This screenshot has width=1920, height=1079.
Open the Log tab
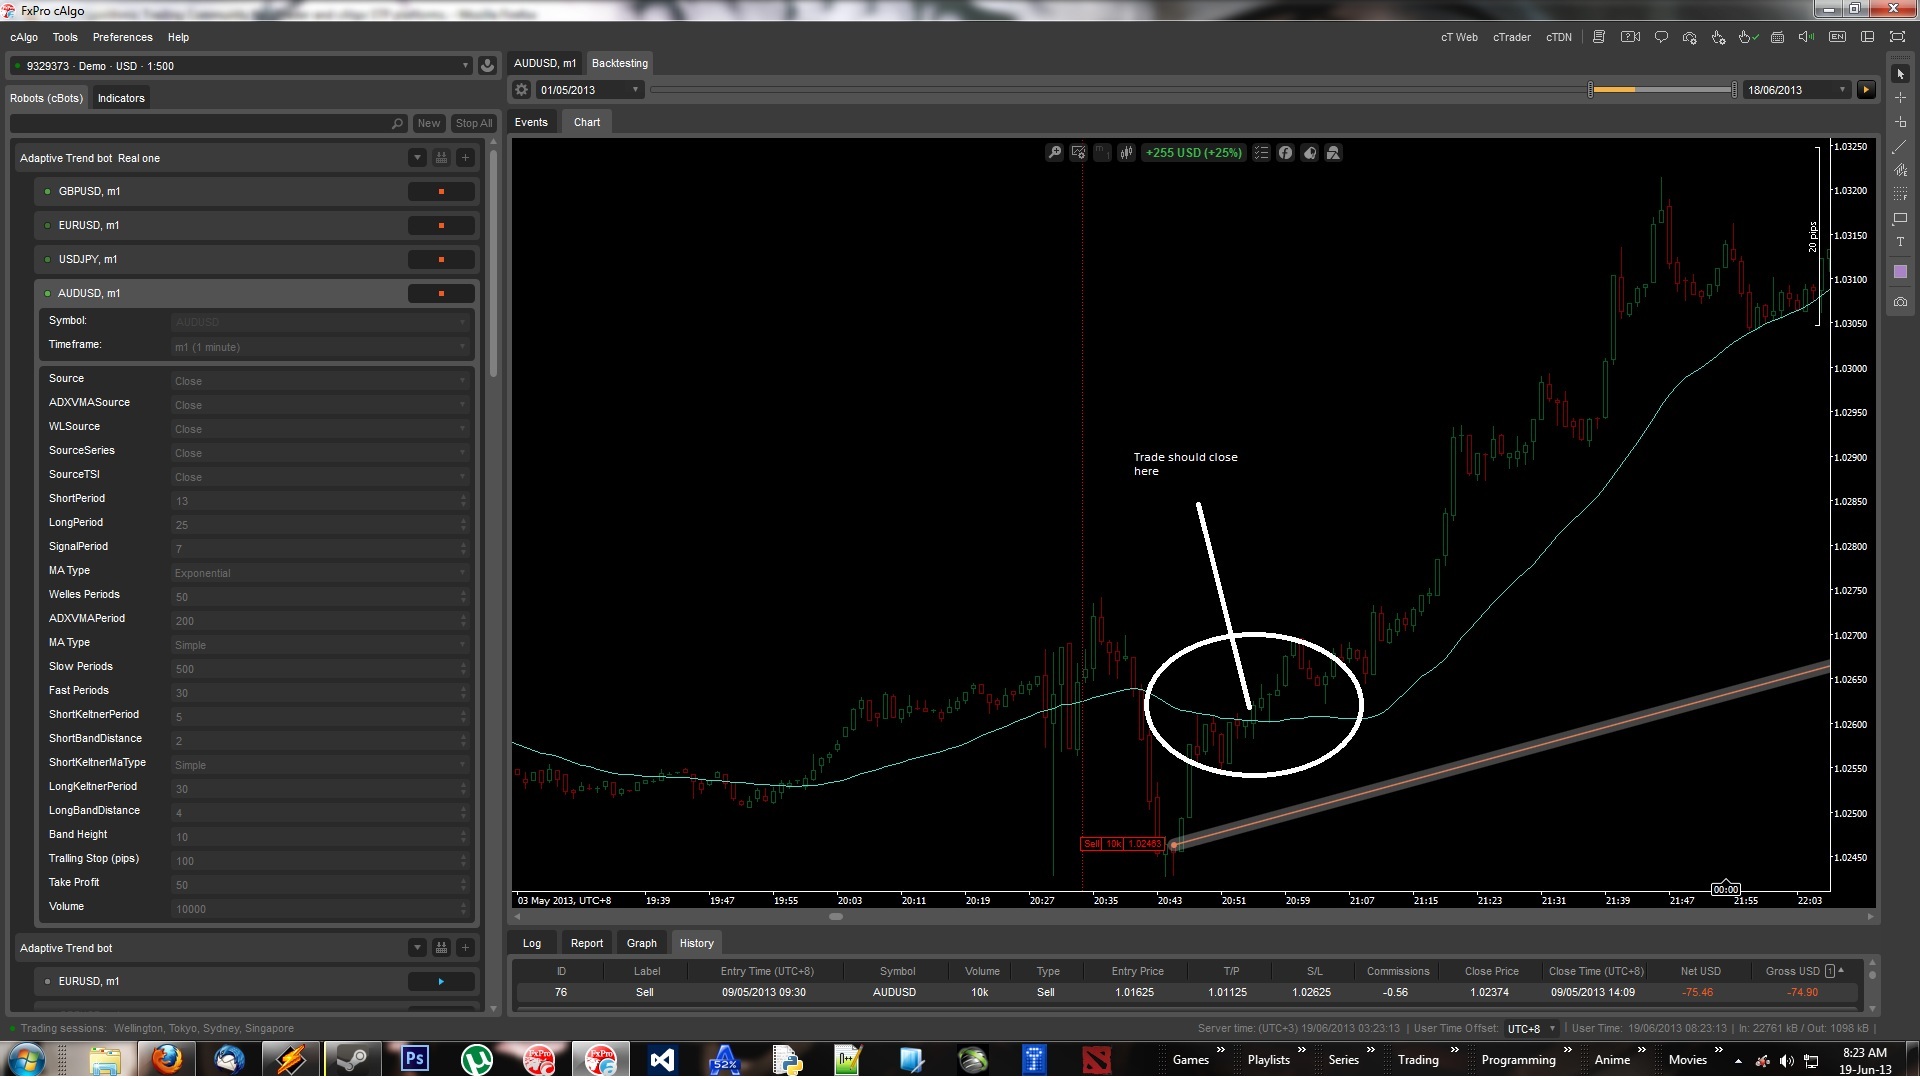click(532, 943)
